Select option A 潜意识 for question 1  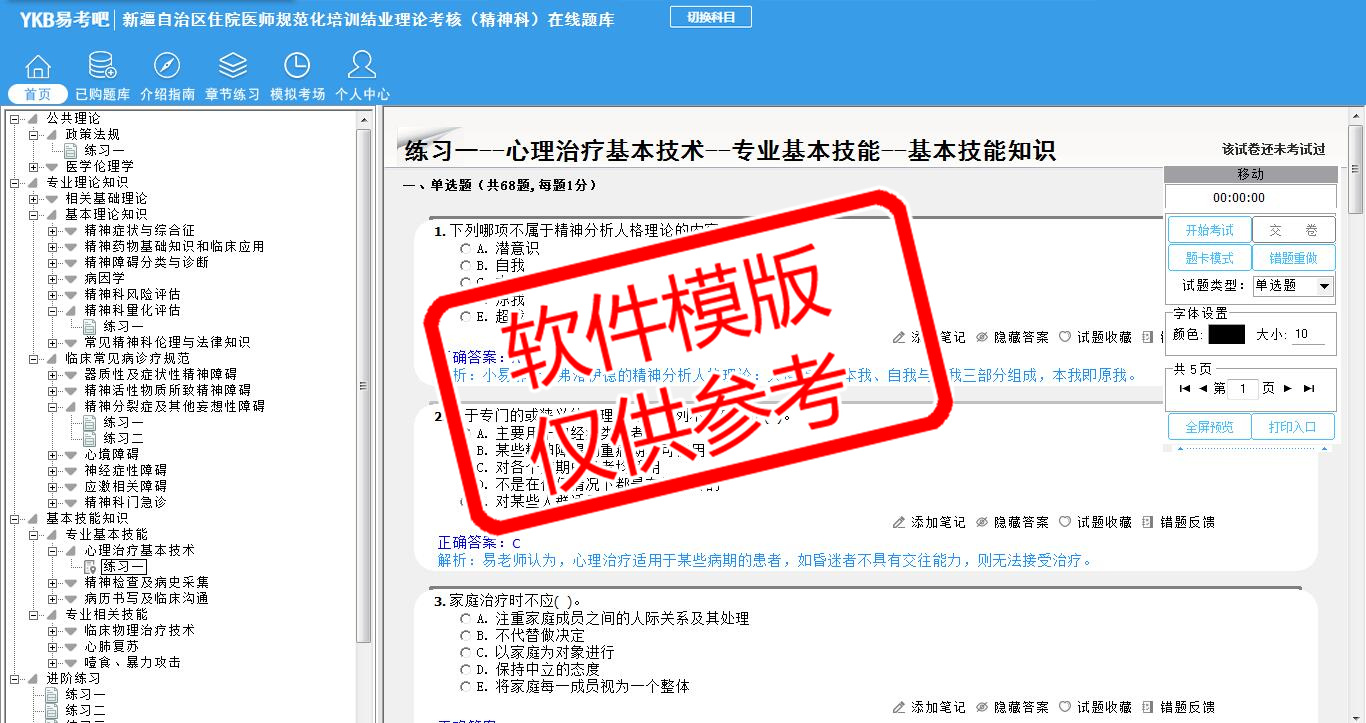pyautogui.click(x=466, y=248)
